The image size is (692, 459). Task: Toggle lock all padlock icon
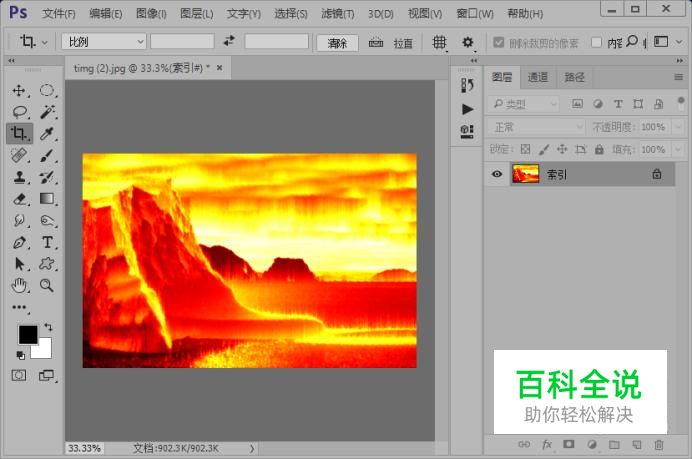[x=599, y=149]
